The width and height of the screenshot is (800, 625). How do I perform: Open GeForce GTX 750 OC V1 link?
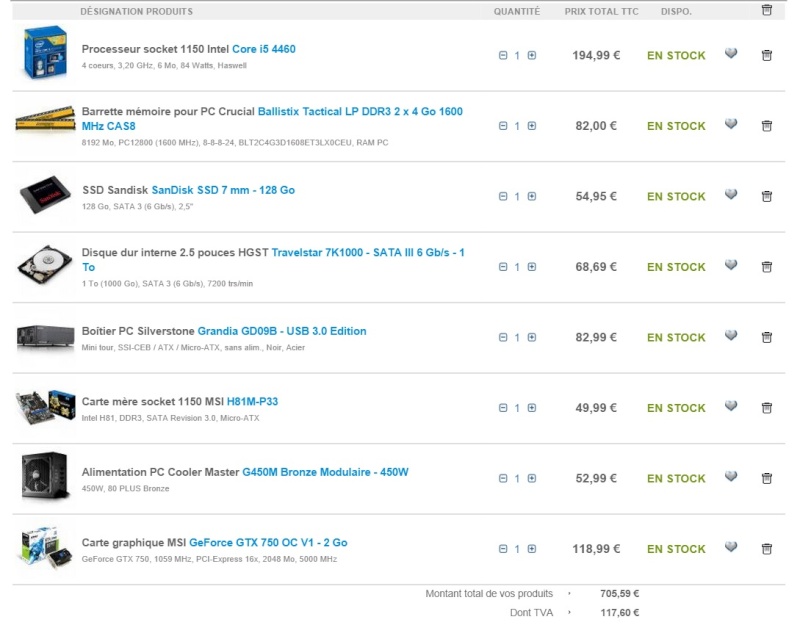[x=268, y=542]
